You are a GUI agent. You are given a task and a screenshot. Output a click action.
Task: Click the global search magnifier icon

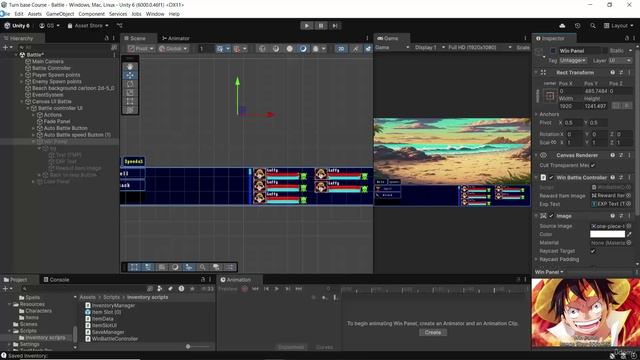coord(593,26)
